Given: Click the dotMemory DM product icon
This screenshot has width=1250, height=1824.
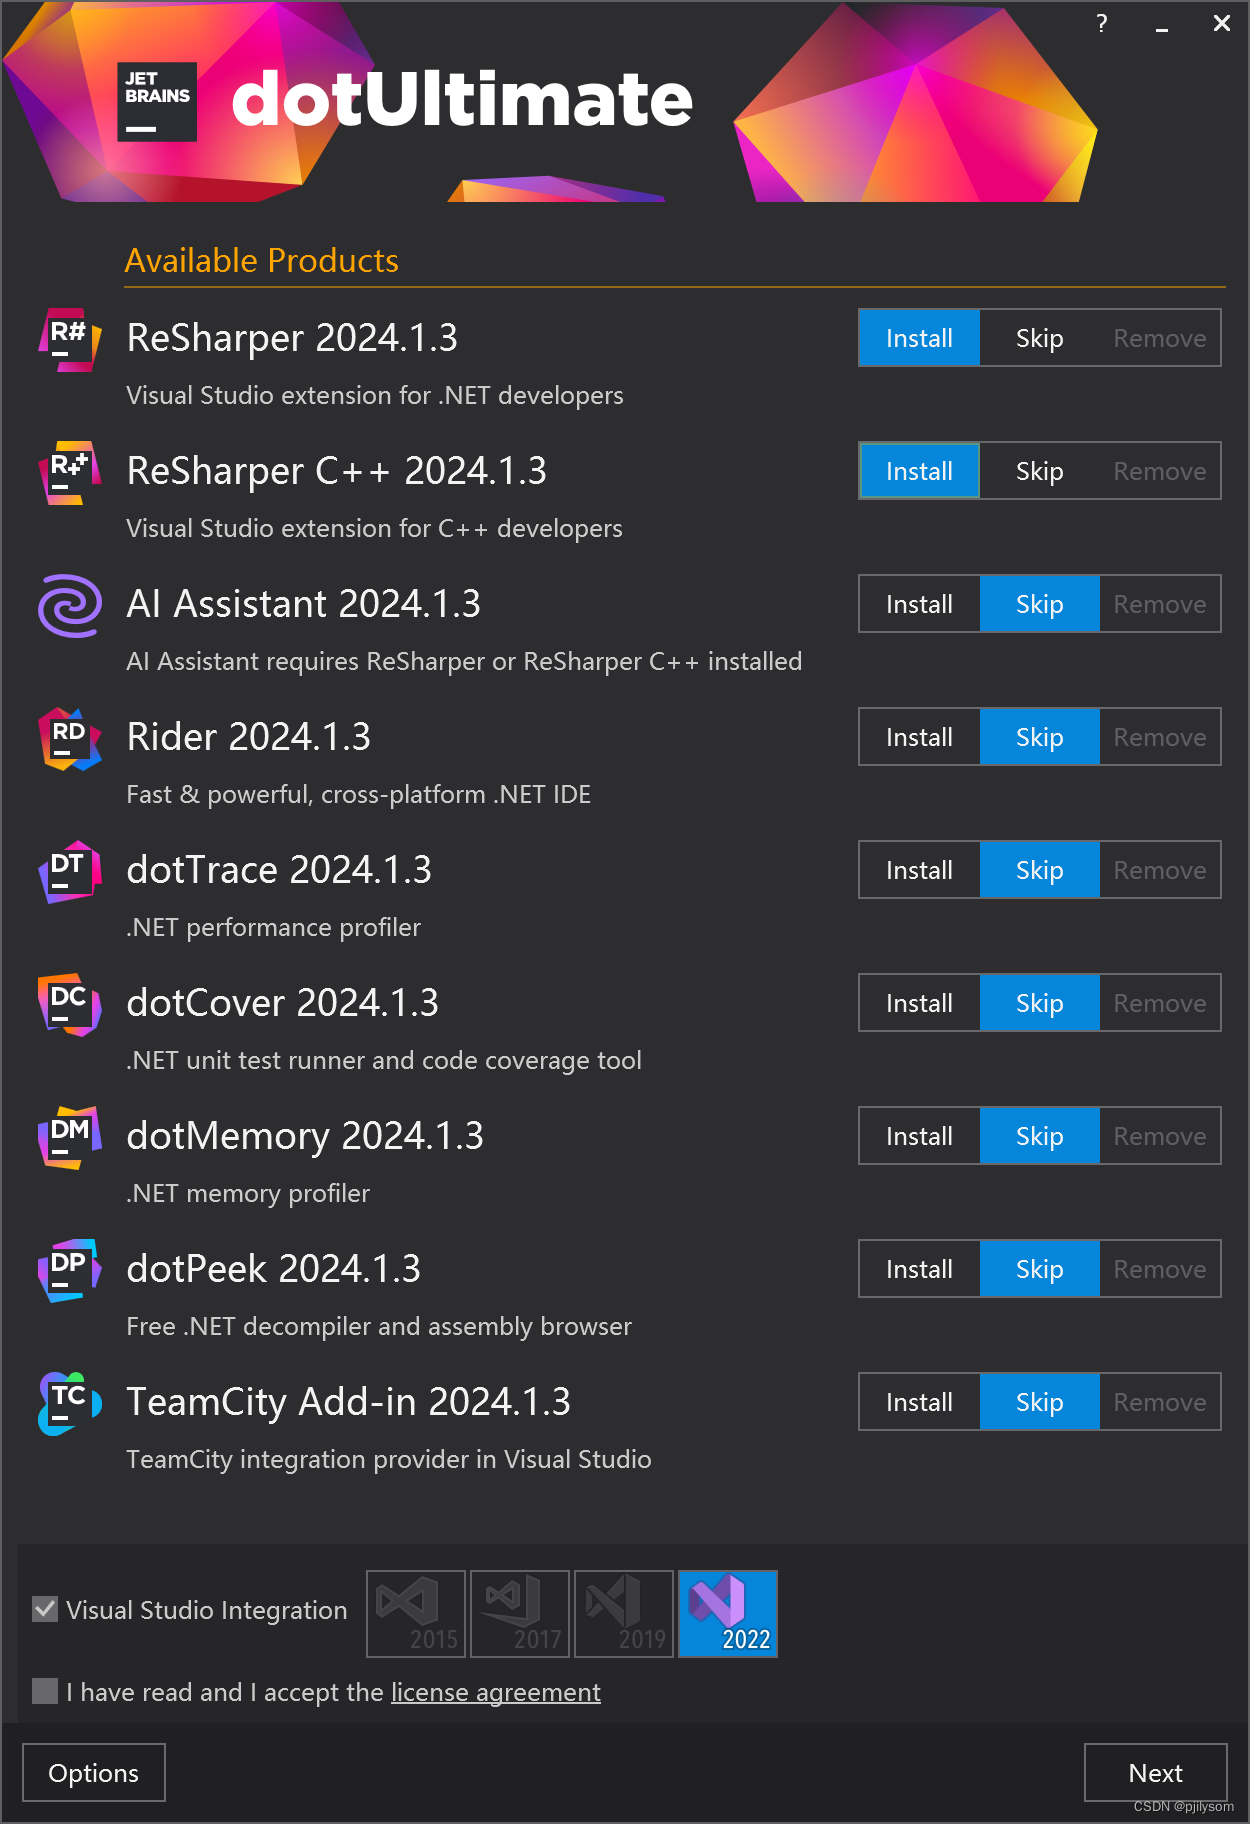Looking at the screenshot, I should coord(70,1138).
